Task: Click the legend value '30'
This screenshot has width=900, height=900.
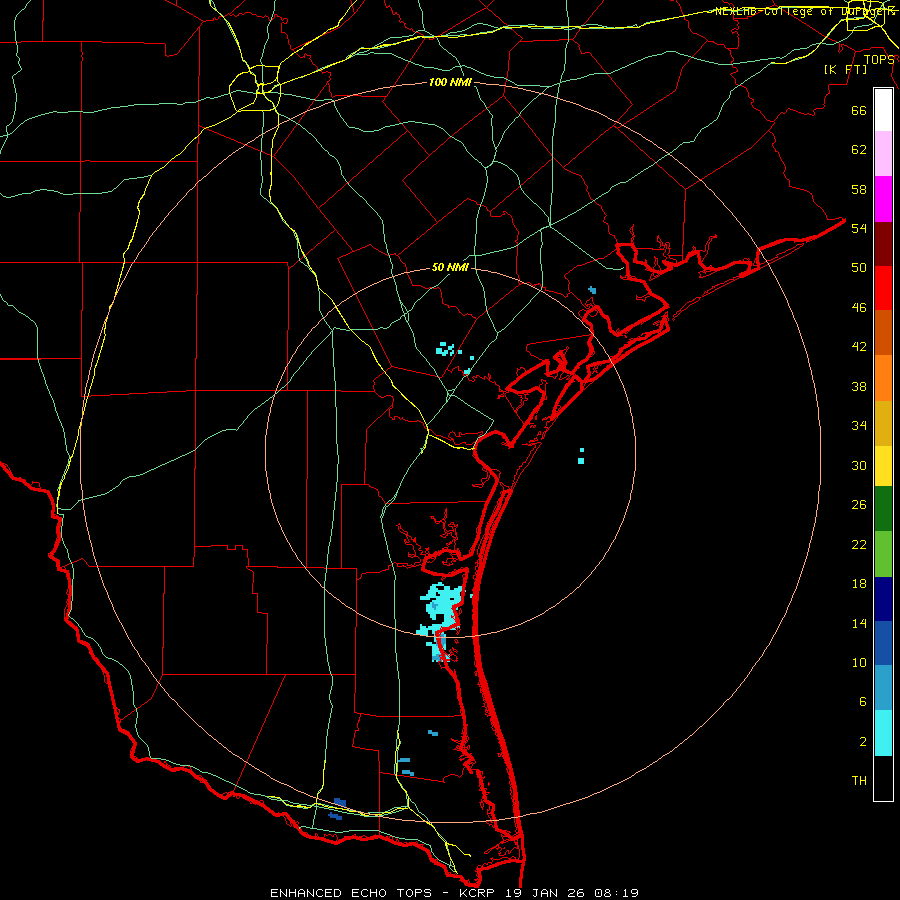Action: pos(859,465)
